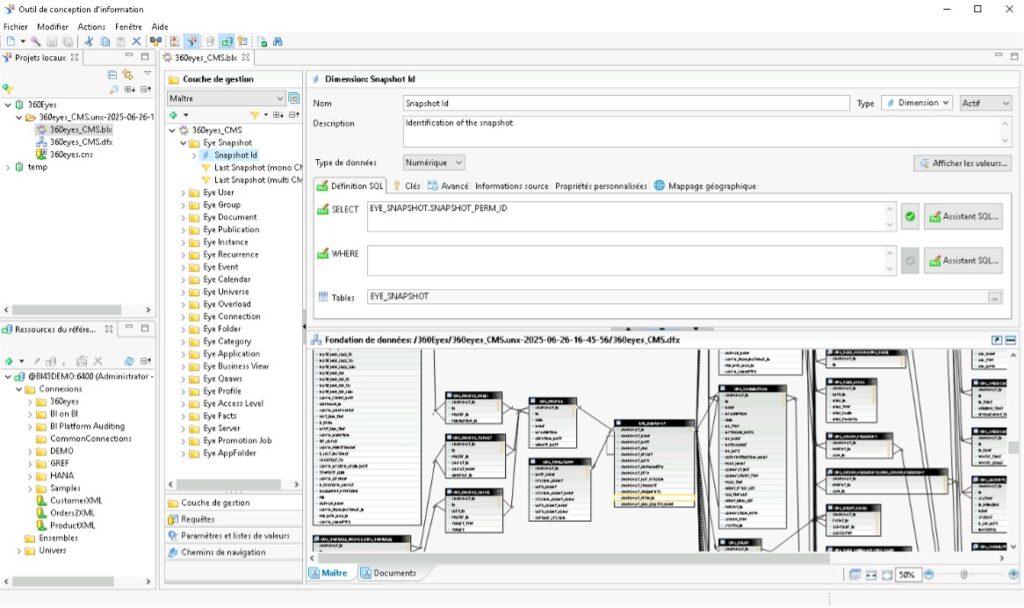Click the Tables browse ellipsis button
The height and width of the screenshot is (608, 1024).
pyautogui.click(x=994, y=297)
